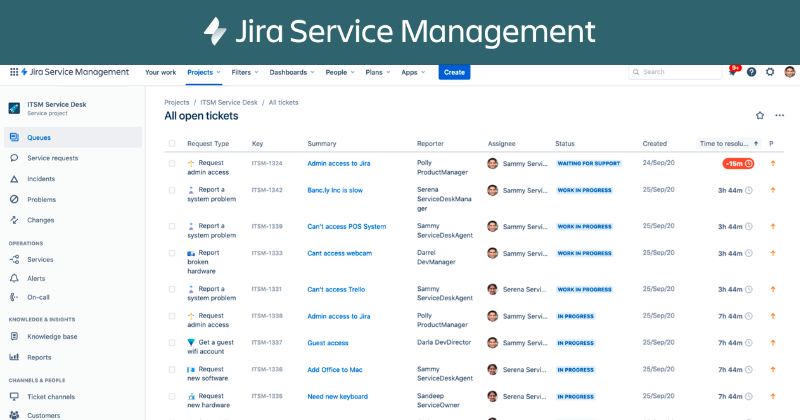The width and height of the screenshot is (800, 420).
Task: Open the user profile avatar
Action: (790, 71)
